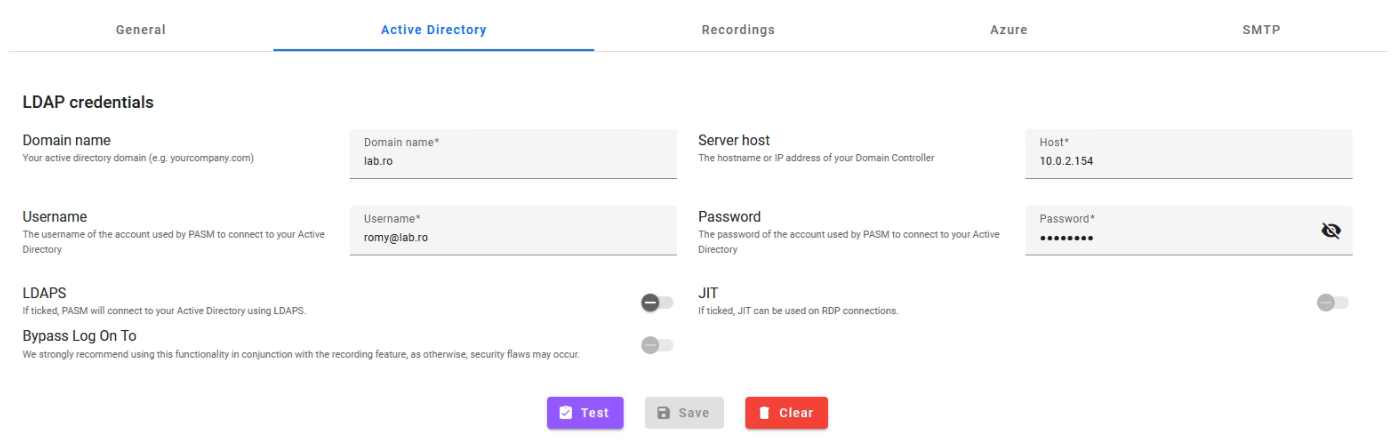Open the SMTP tab
Viewport: 1395px width, 442px height.
tap(1261, 30)
